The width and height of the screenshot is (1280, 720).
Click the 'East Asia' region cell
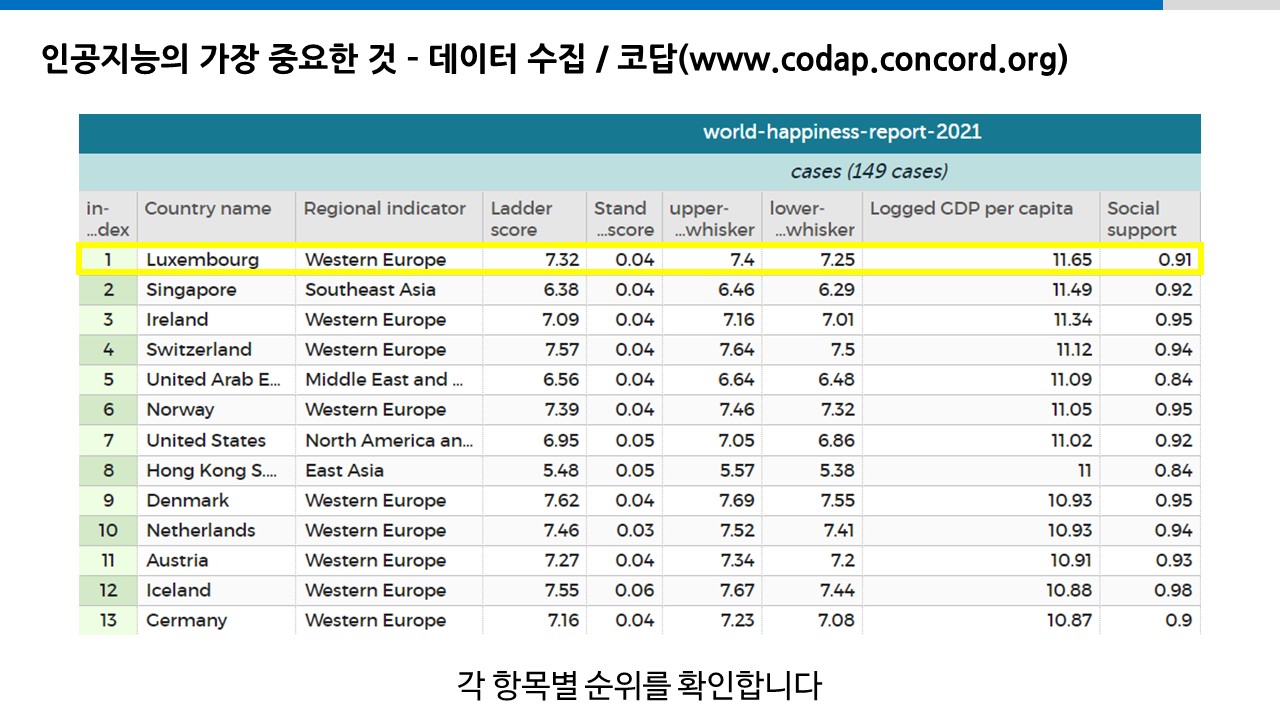pyautogui.click(x=389, y=471)
